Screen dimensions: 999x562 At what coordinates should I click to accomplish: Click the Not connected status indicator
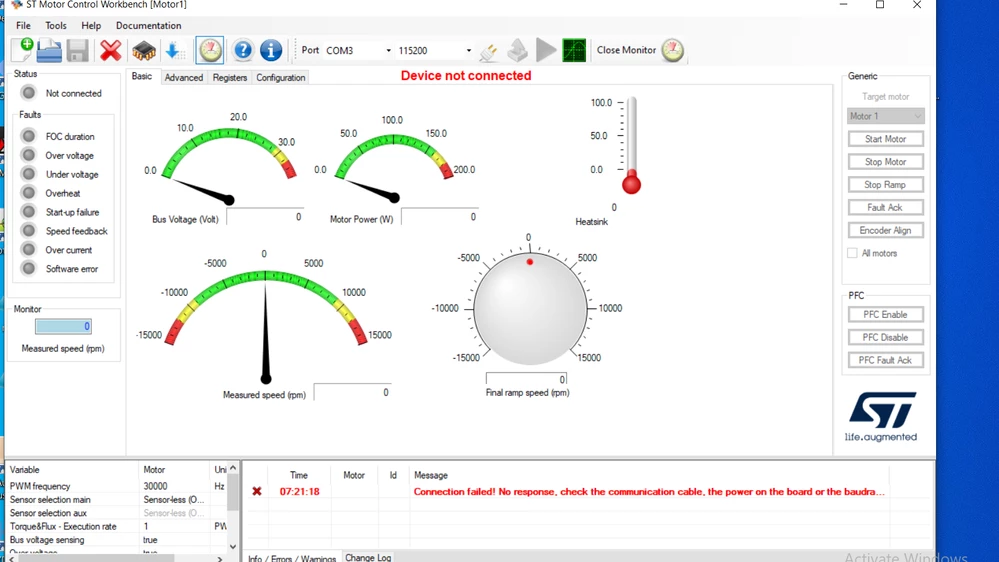pos(29,93)
